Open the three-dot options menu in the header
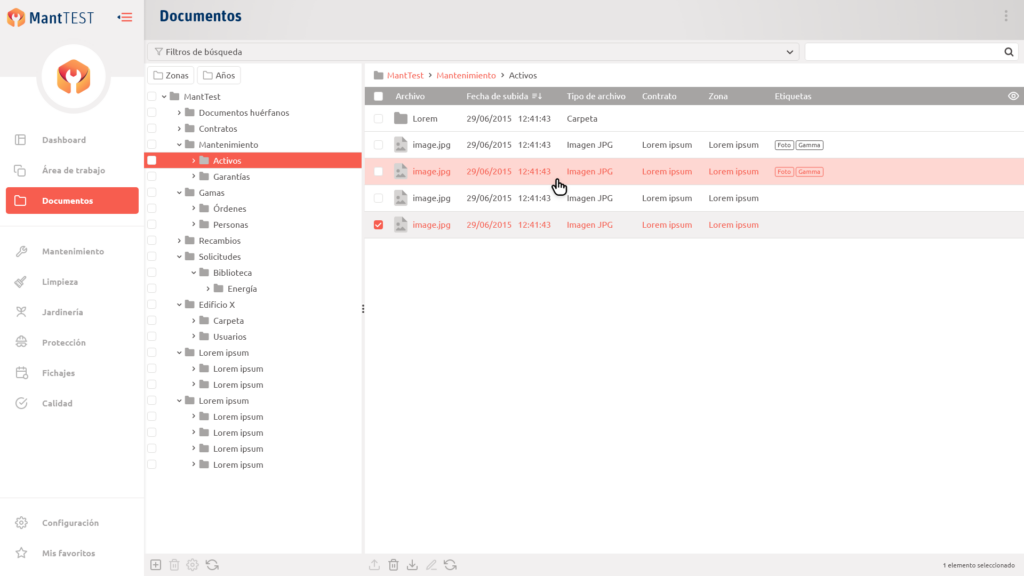Image resolution: width=1024 pixels, height=576 pixels. click(x=1006, y=16)
